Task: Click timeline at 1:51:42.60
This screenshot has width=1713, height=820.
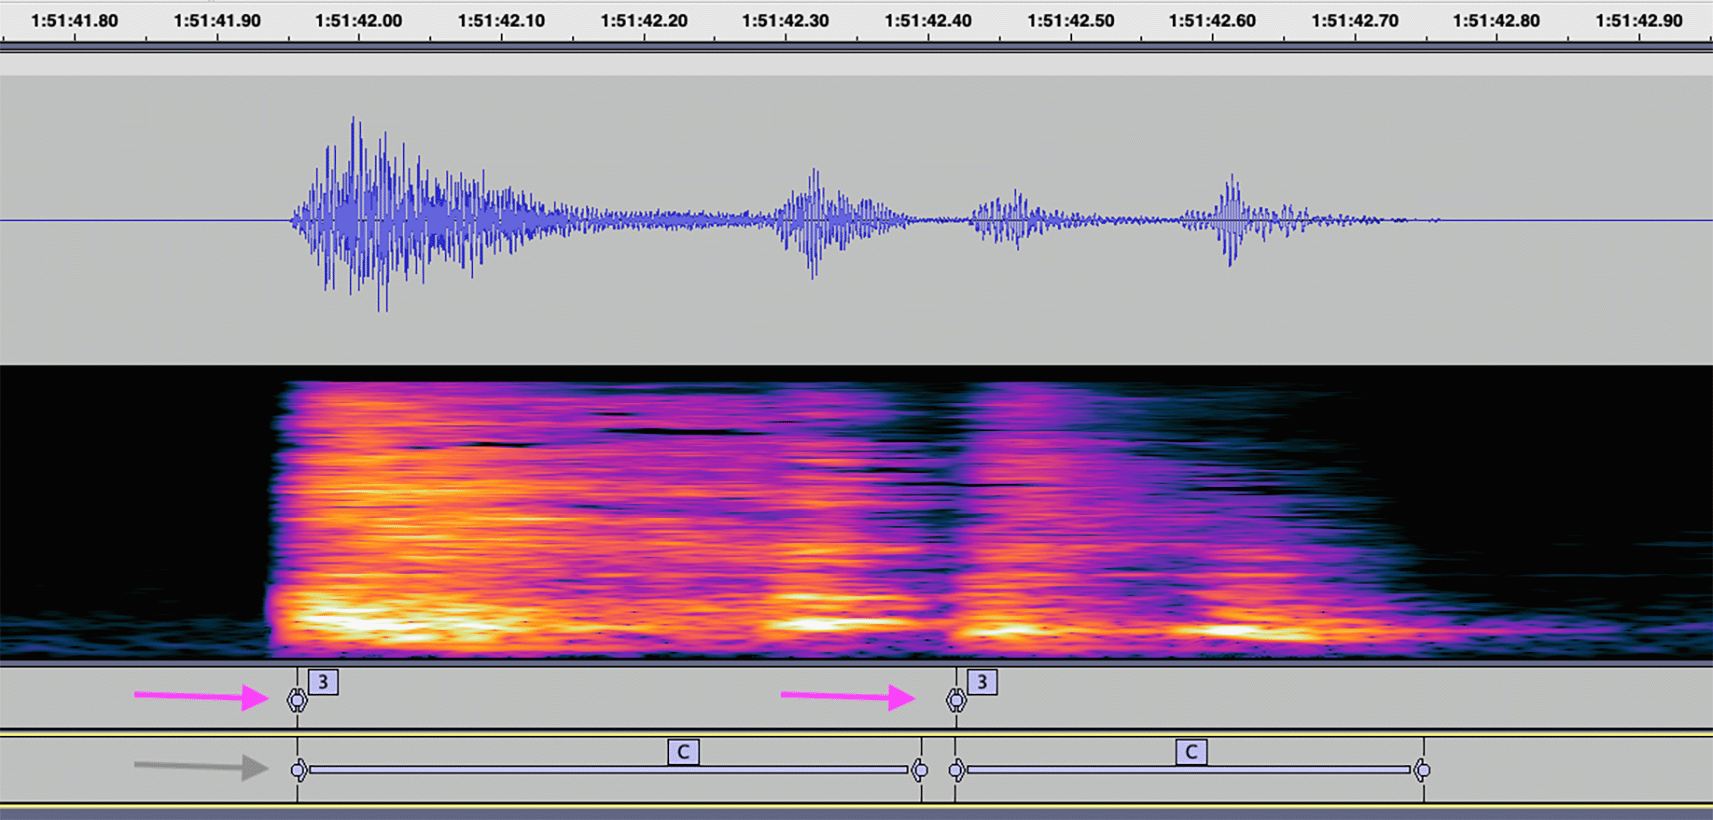Action: coord(1213,21)
